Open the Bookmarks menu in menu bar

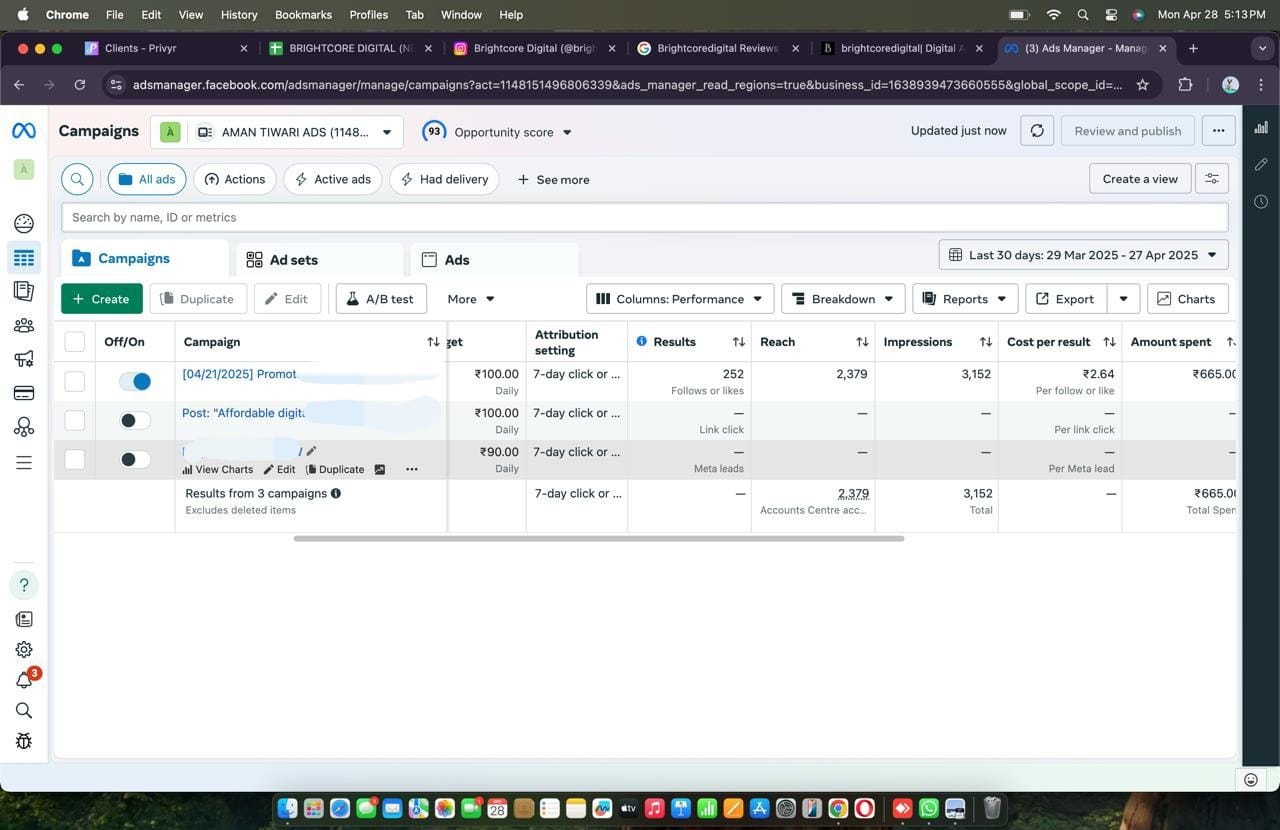point(303,15)
